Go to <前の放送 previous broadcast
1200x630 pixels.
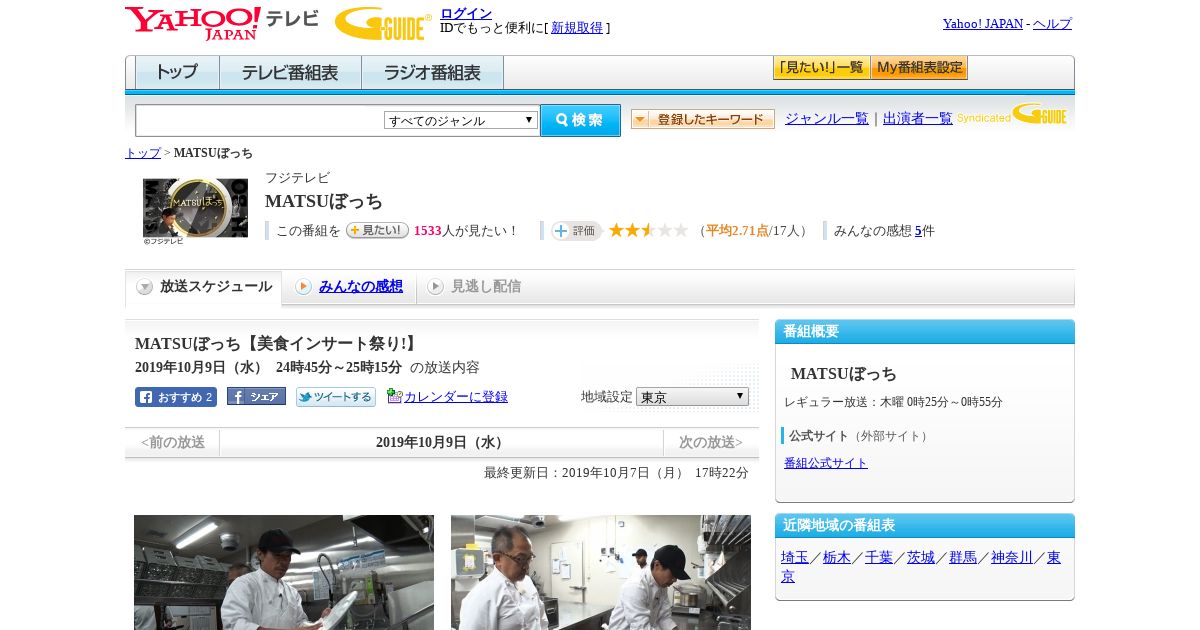[173, 442]
